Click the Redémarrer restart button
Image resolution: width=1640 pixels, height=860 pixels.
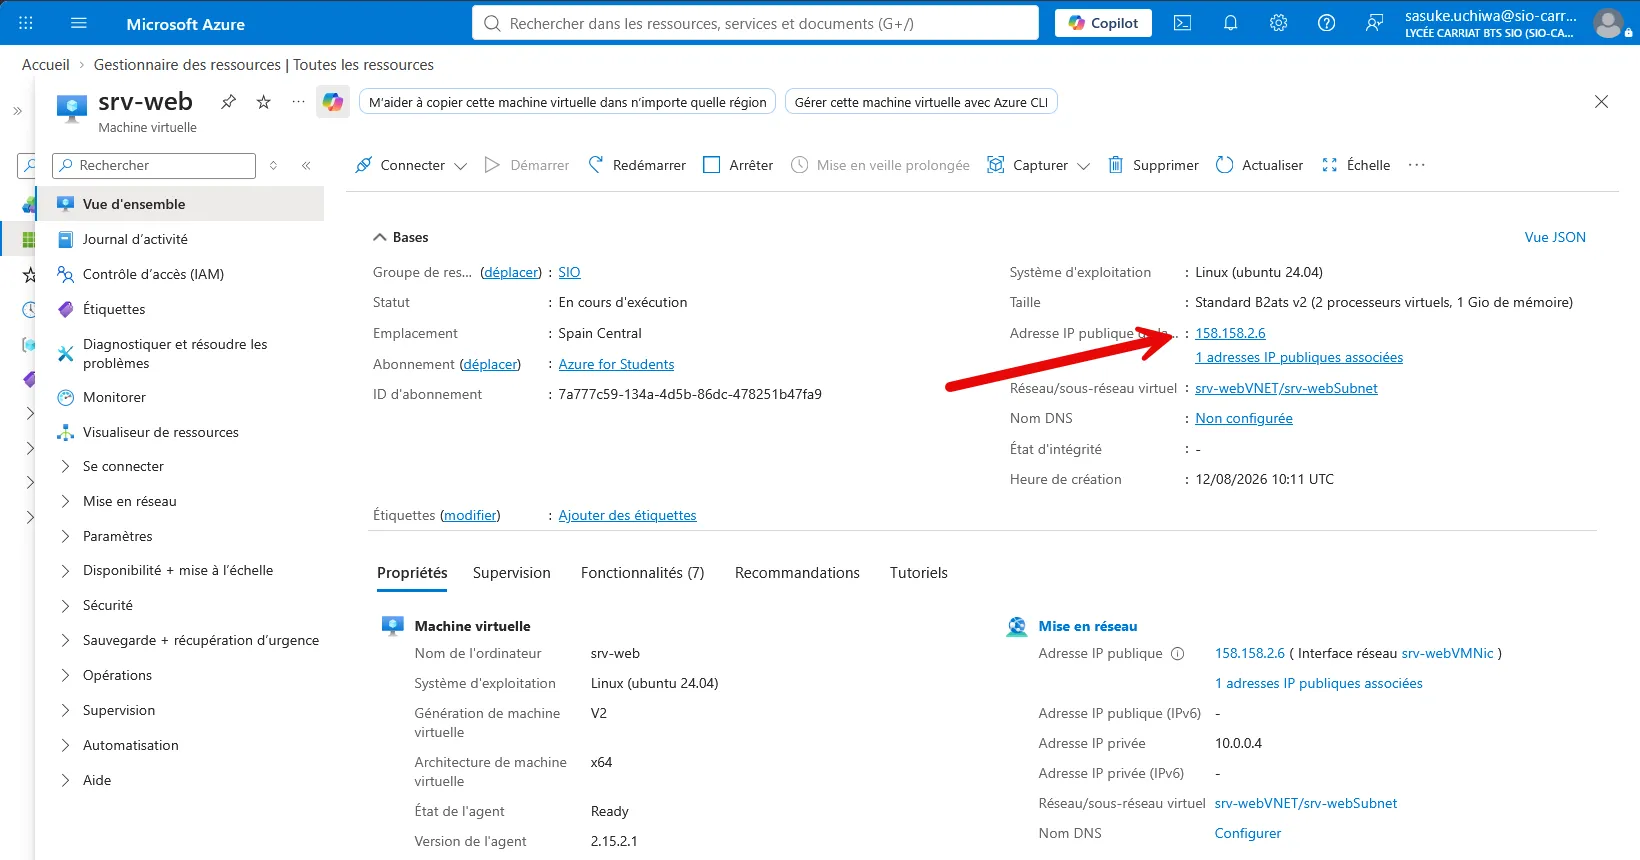tap(637, 165)
